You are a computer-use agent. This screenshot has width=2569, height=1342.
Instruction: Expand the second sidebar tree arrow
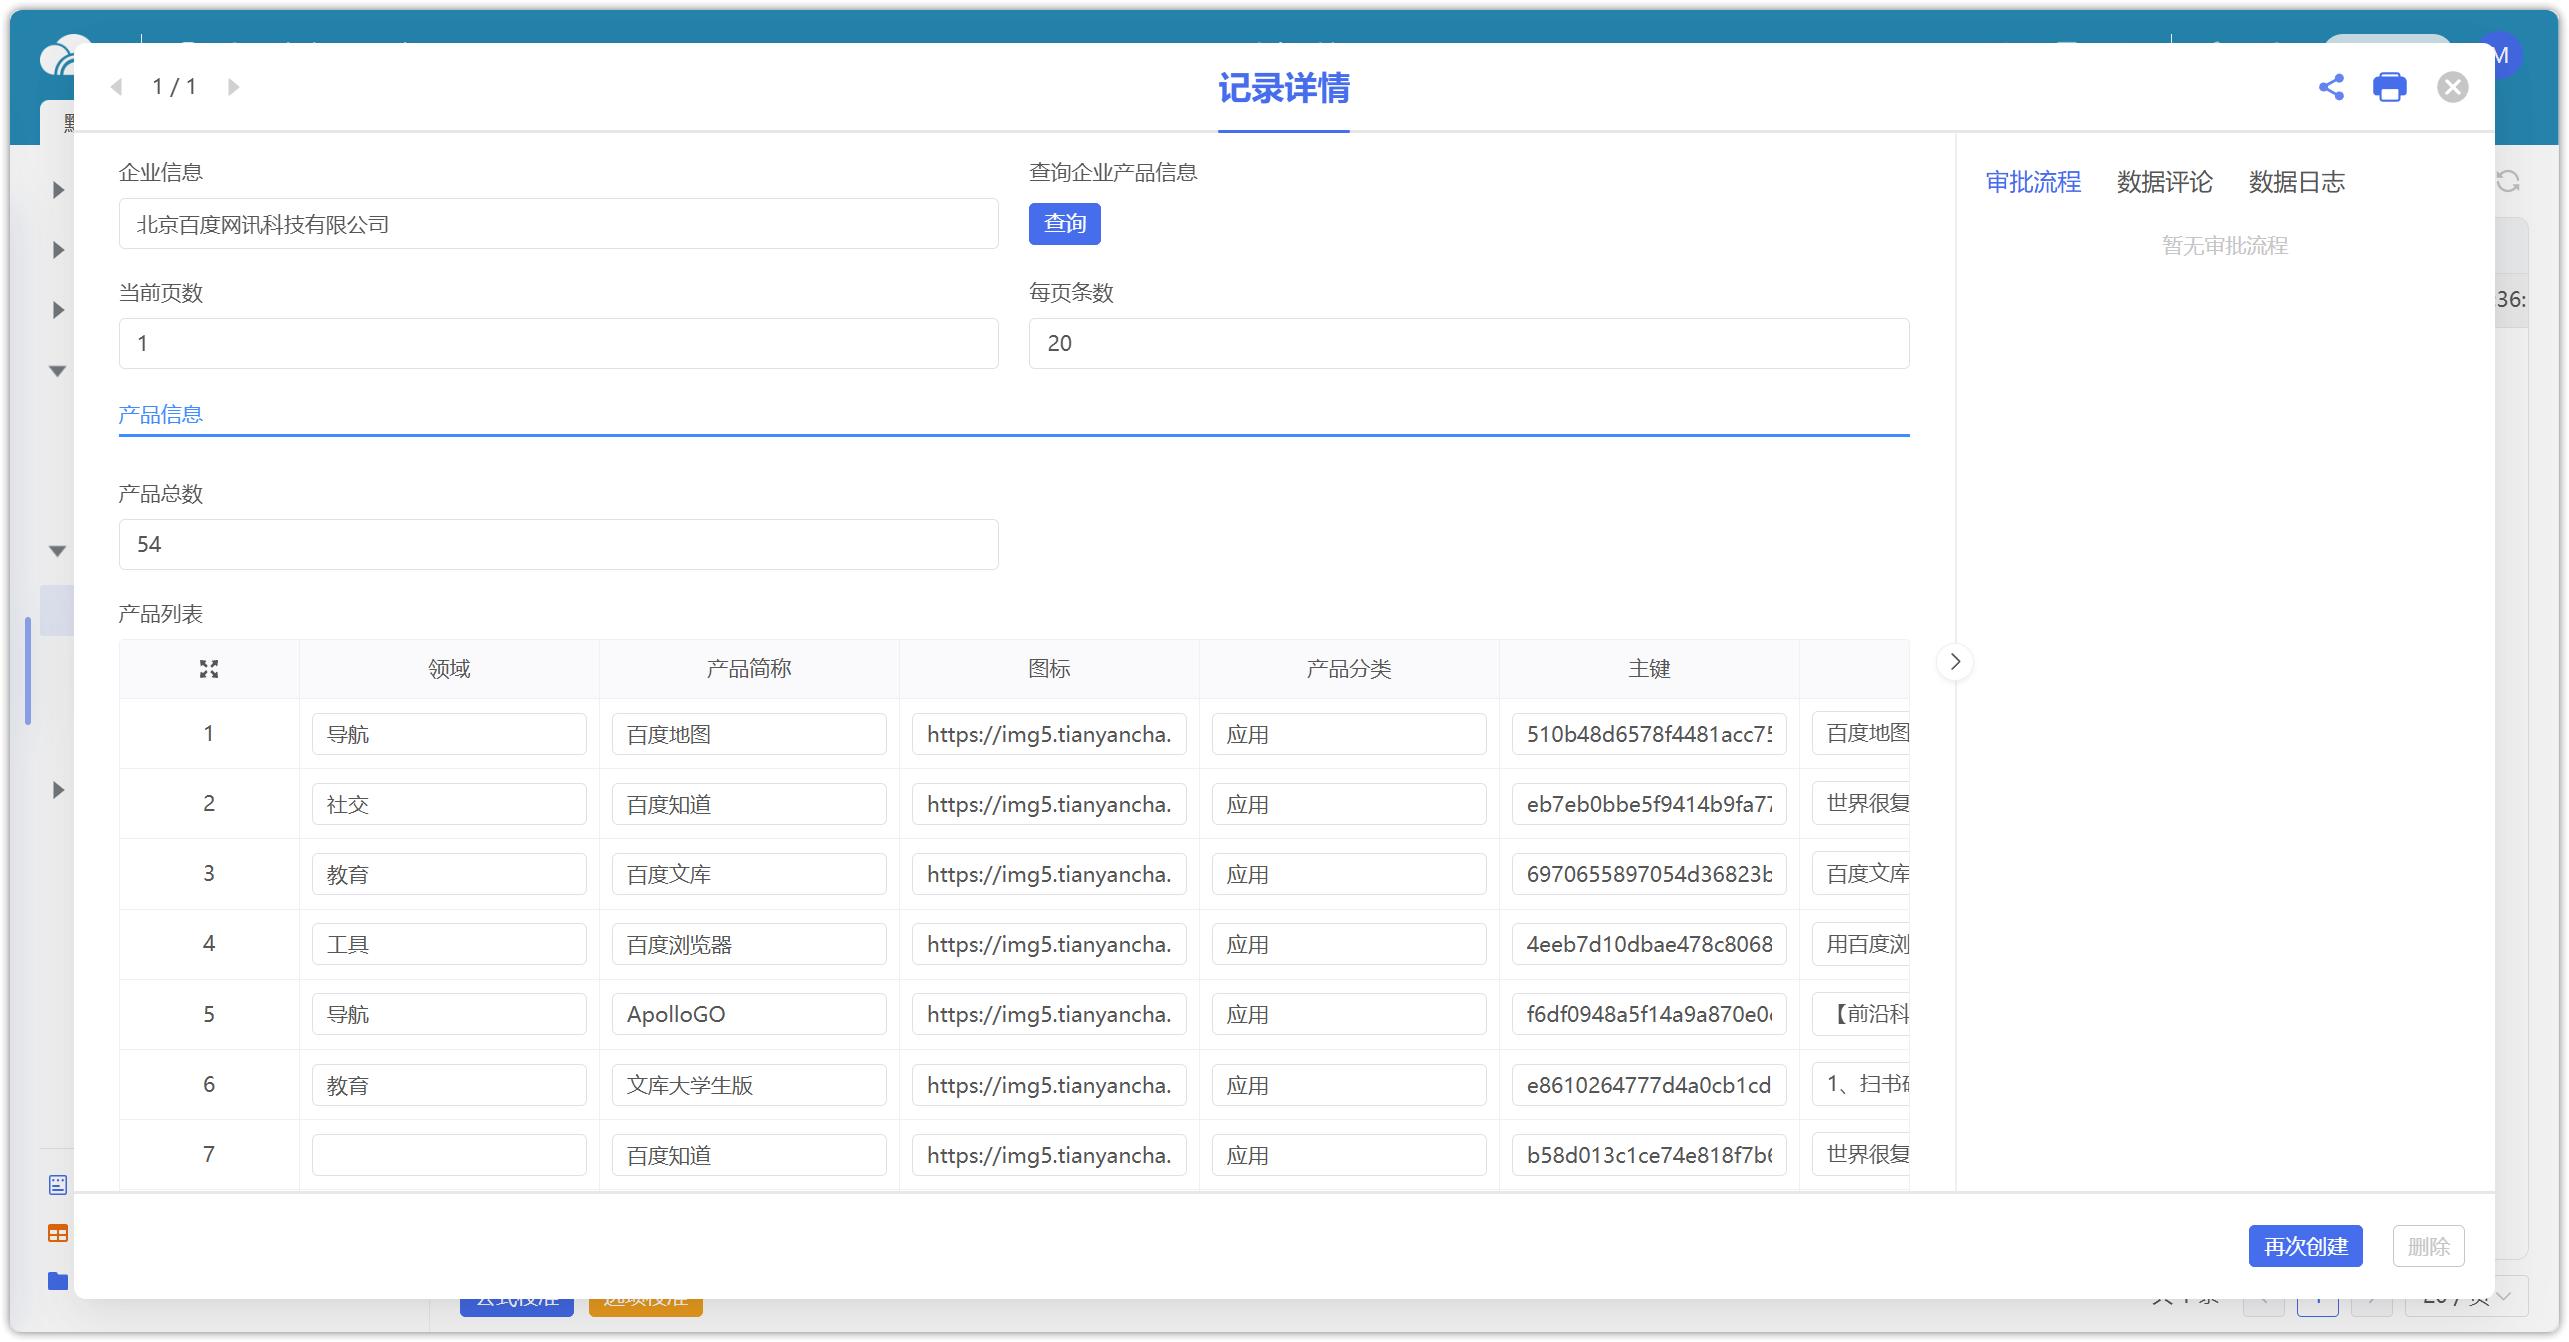point(58,250)
